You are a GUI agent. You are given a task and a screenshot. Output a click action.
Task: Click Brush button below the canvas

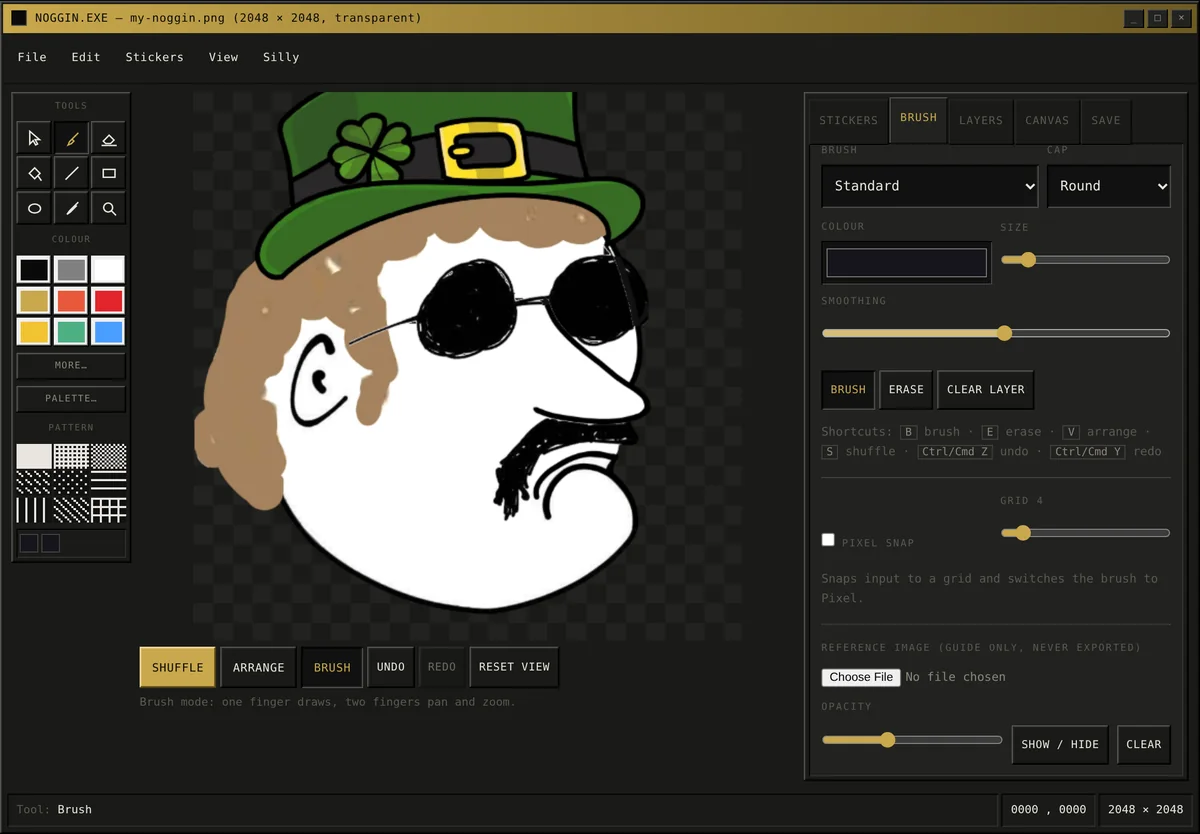pyautogui.click(x=332, y=667)
